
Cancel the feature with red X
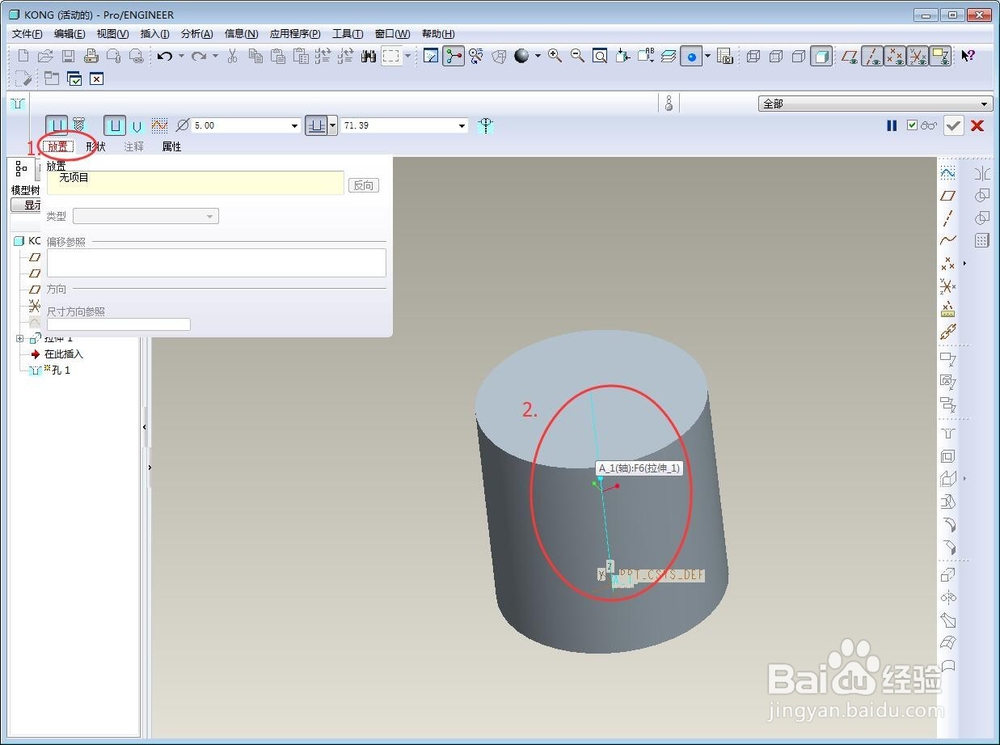(x=977, y=126)
